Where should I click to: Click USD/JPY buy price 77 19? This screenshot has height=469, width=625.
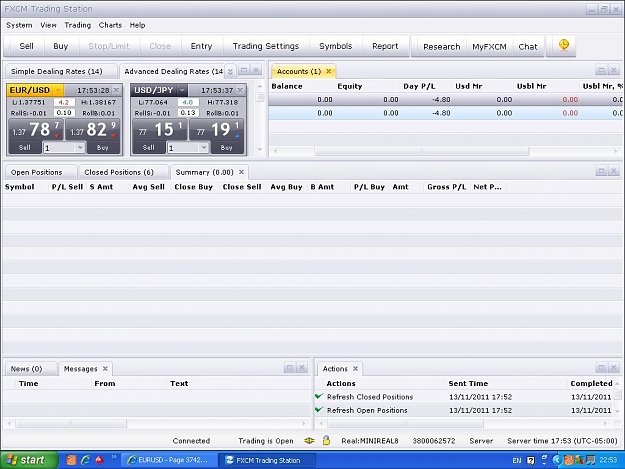[217, 130]
